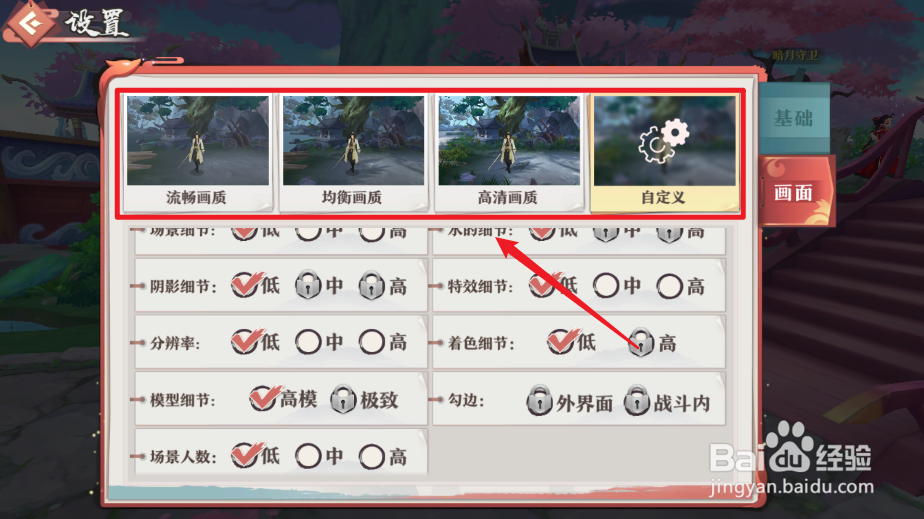Switch to the 基础 tab
The image size is (924, 519).
point(794,118)
